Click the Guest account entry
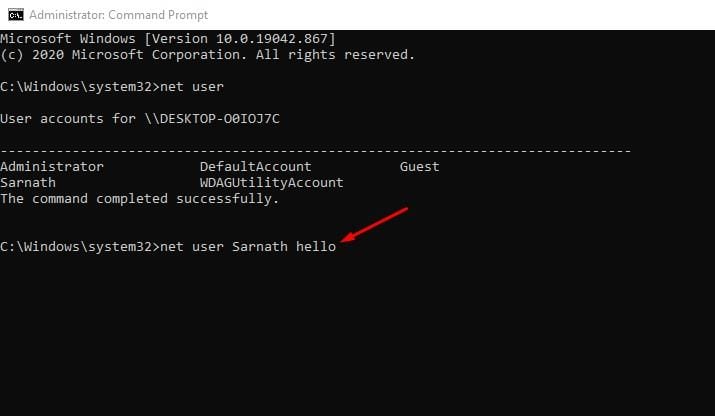The height and width of the screenshot is (416, 715). 420,166
